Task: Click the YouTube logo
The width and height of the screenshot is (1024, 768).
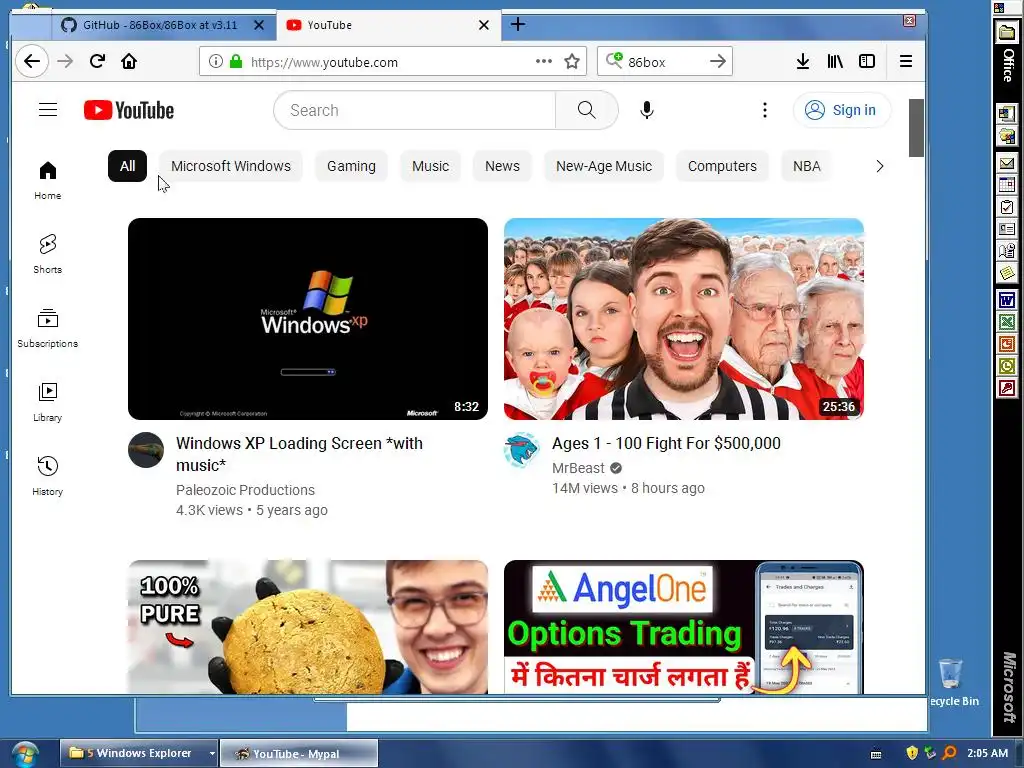Action: [129, 110]
